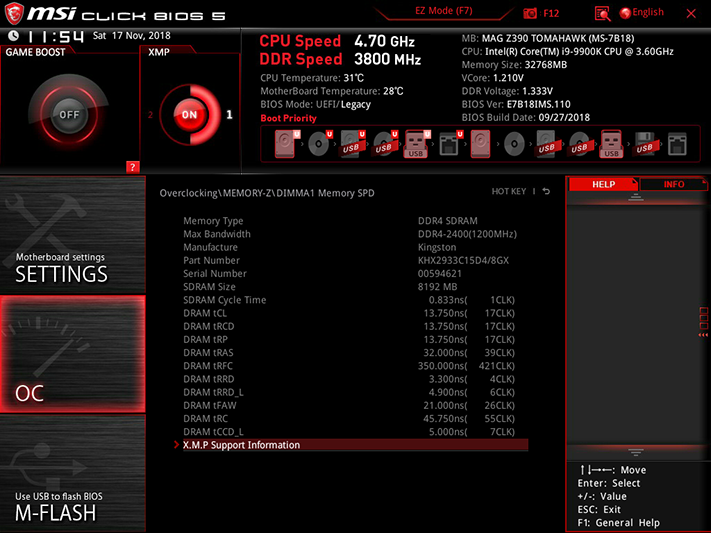The image size is (711, 533).
Task: Switch off the XMP ON knob
Action: 190,114
